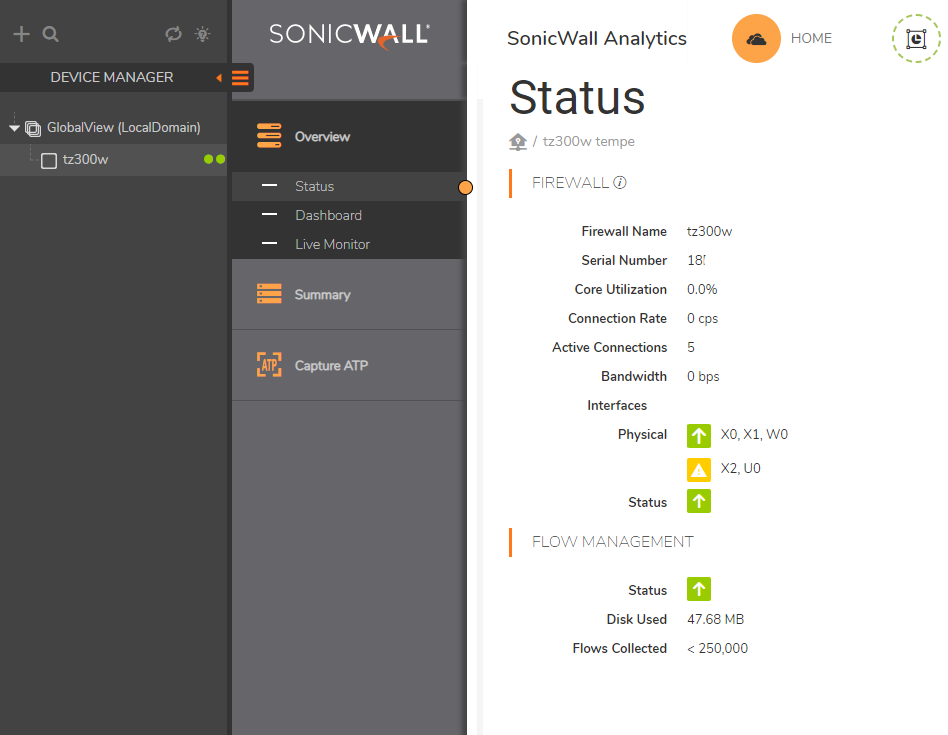Collapse the Device Manager panel via the orange menu button
The image size is (948, 735).
pos(240,78)
